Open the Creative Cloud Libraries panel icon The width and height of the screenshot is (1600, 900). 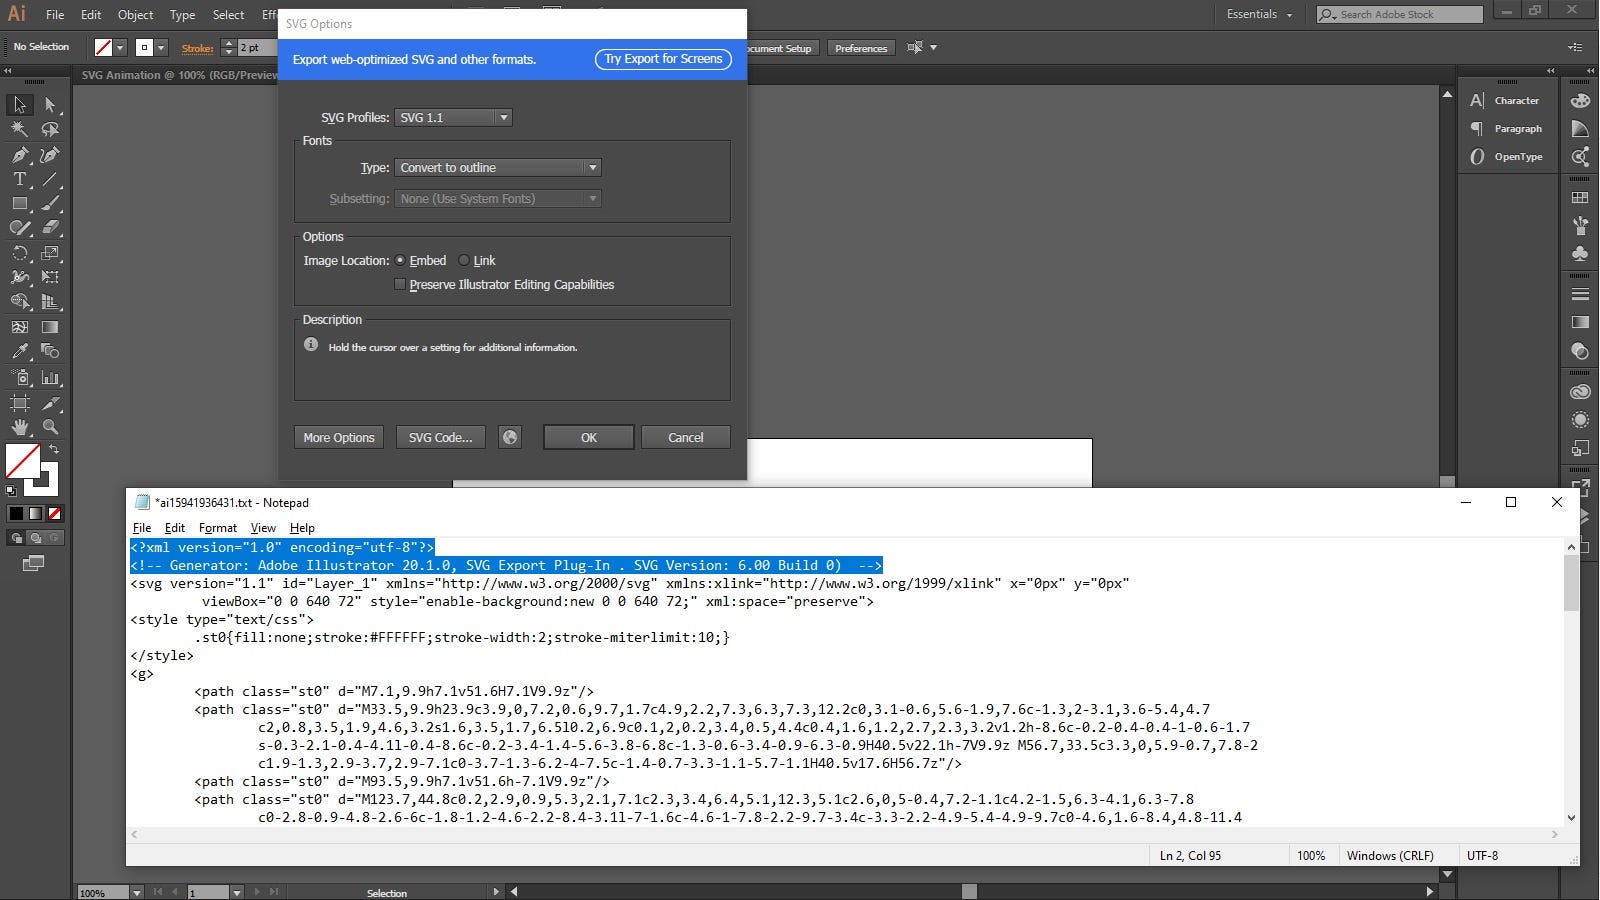pyautogui.click(x=1580, y=392)
